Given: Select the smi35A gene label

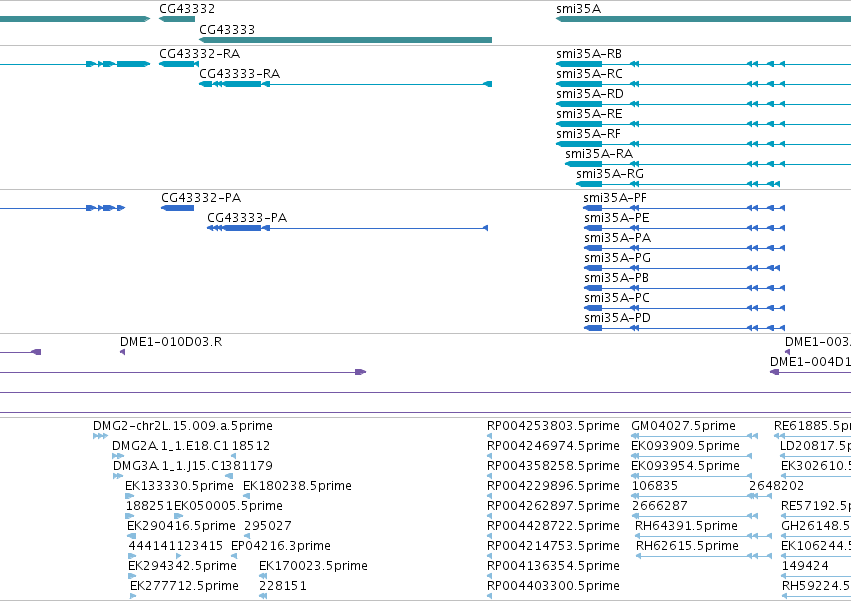Looking at the screenshot, I should tap(579, 9).
